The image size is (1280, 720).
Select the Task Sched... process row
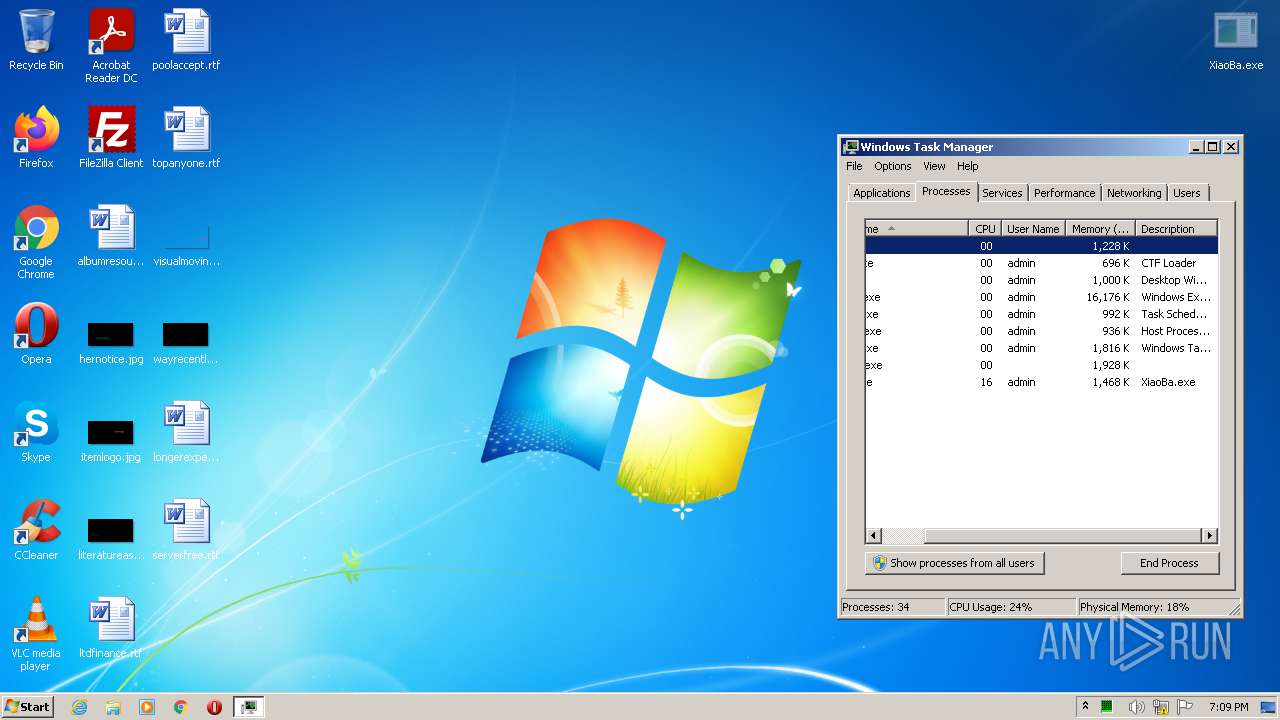pos(1041,314)
